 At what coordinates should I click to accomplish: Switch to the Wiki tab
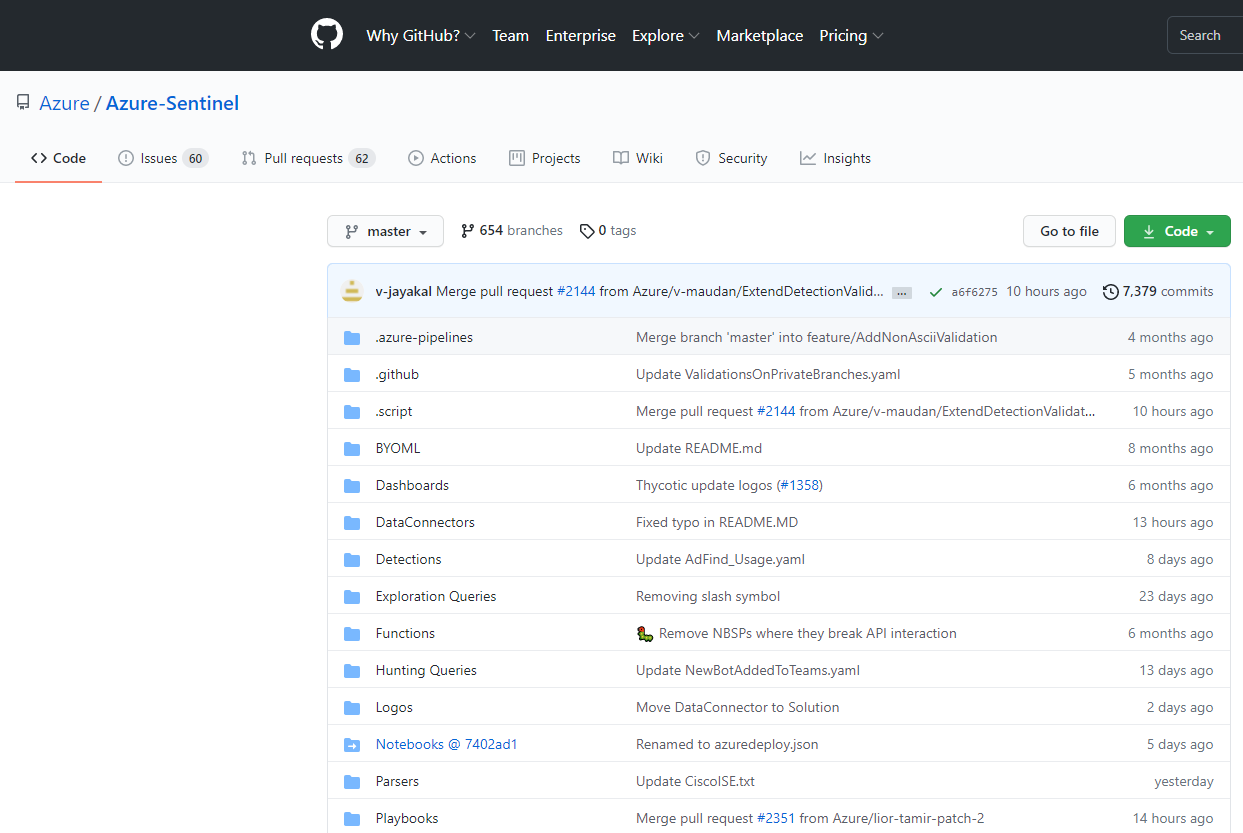(638, 158)
